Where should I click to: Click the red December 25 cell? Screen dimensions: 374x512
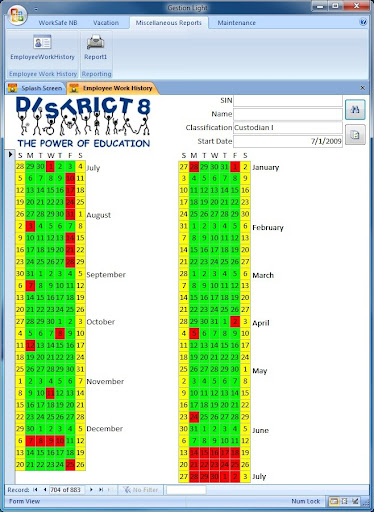pos(70,464)
